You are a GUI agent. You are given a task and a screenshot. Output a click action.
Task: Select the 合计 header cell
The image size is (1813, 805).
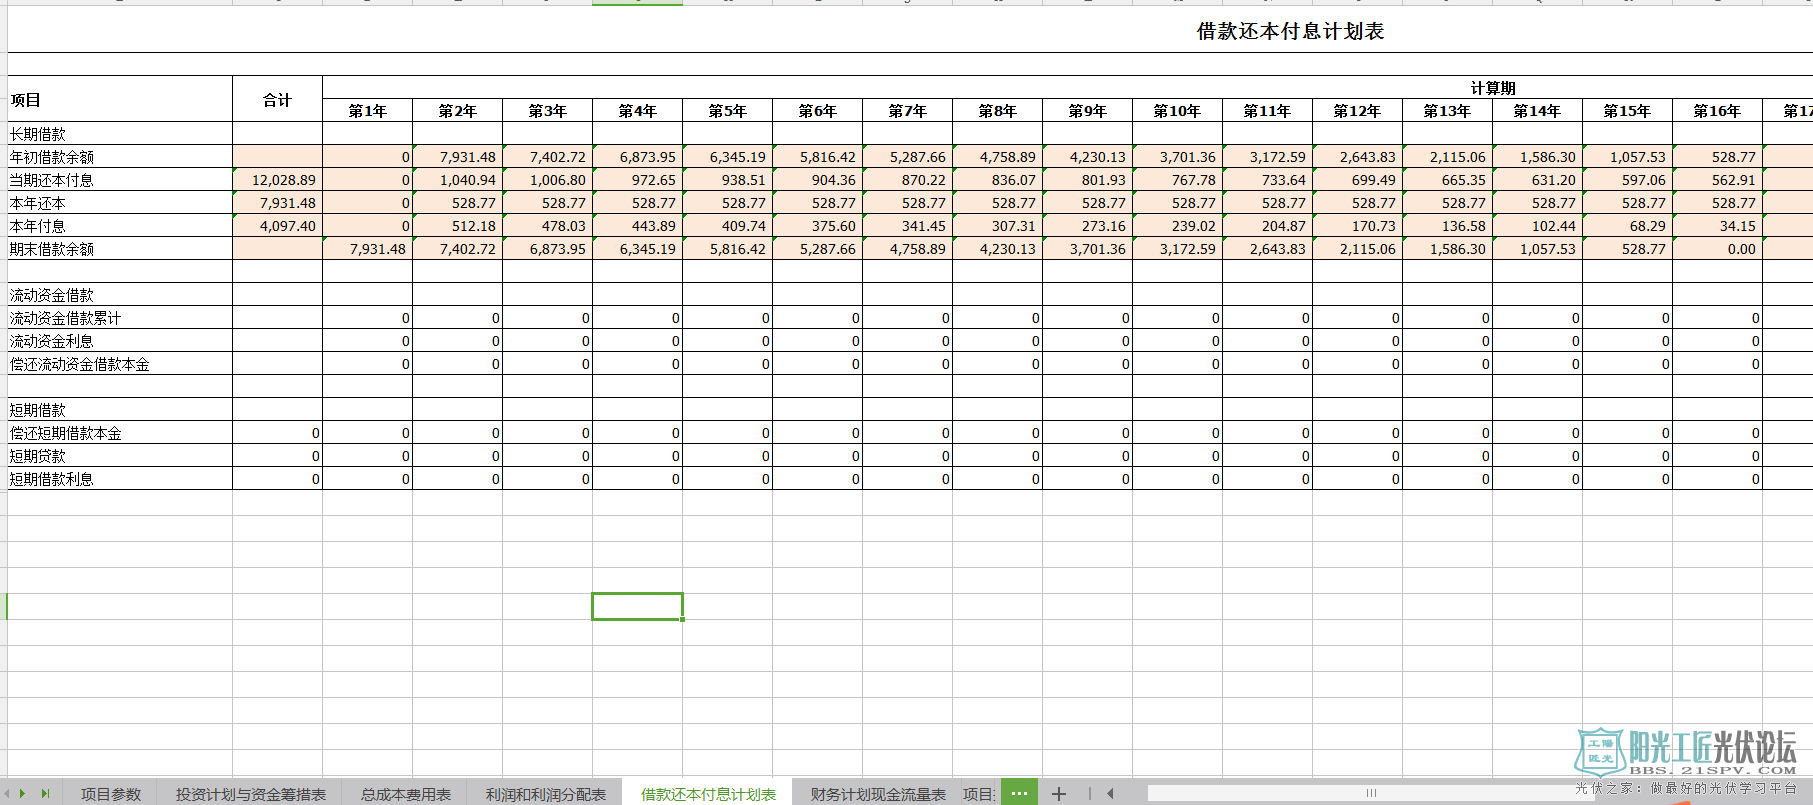[277, 99]
